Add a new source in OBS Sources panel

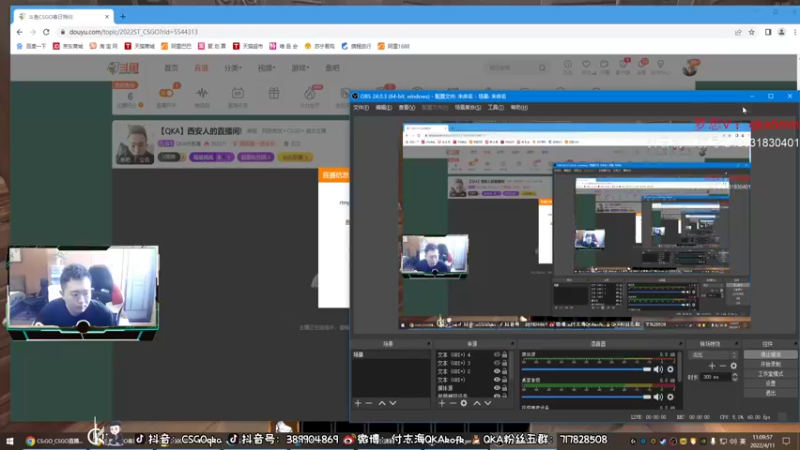tap(442, 403)
